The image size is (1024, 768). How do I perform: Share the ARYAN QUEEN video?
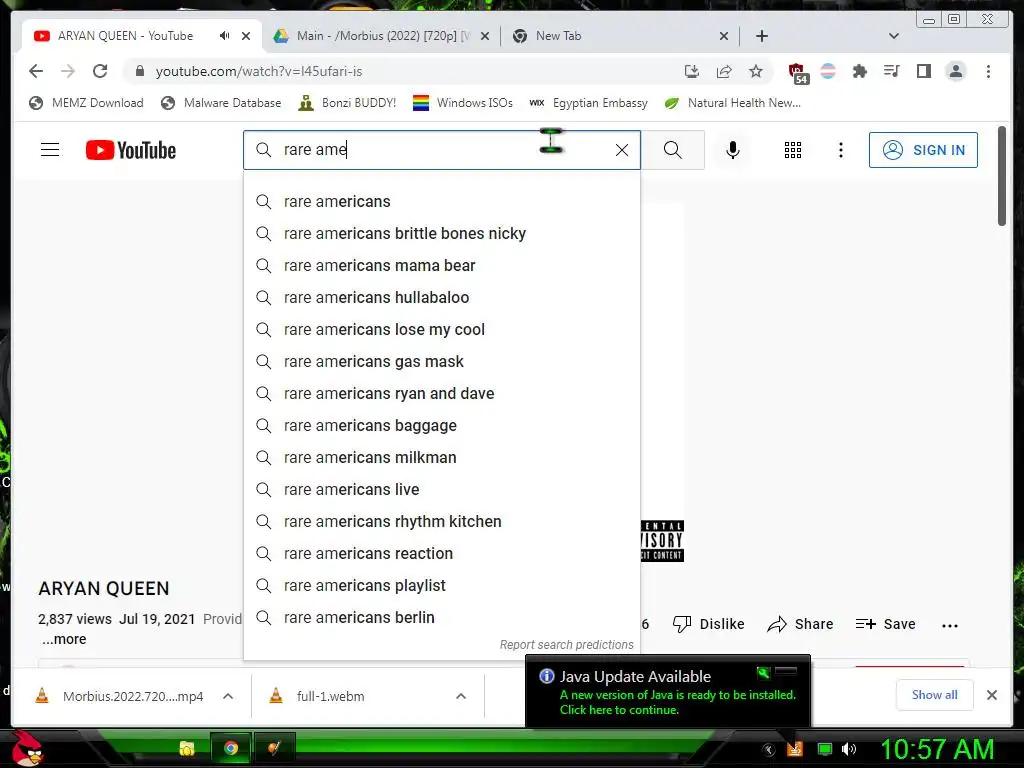(x=801, y=624)
